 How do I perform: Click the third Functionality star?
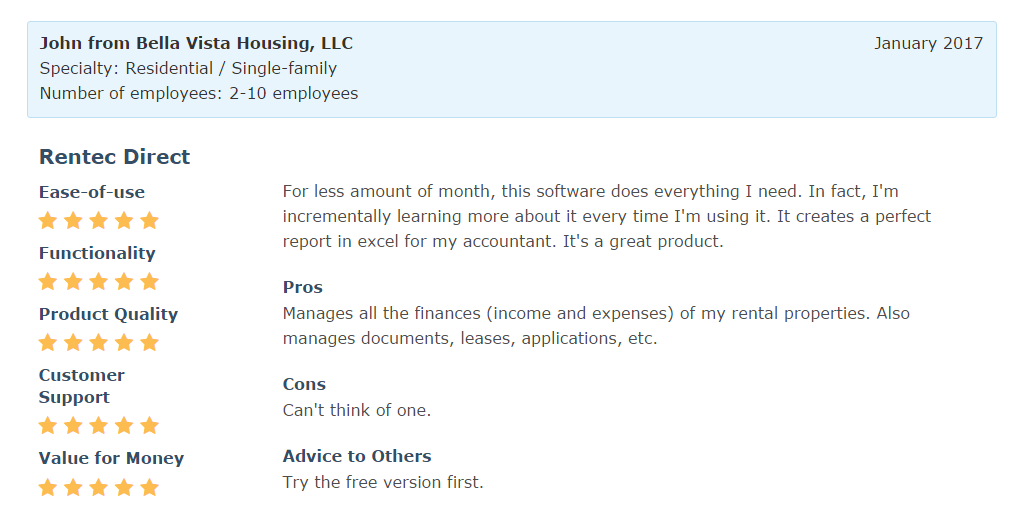(98, 281)
